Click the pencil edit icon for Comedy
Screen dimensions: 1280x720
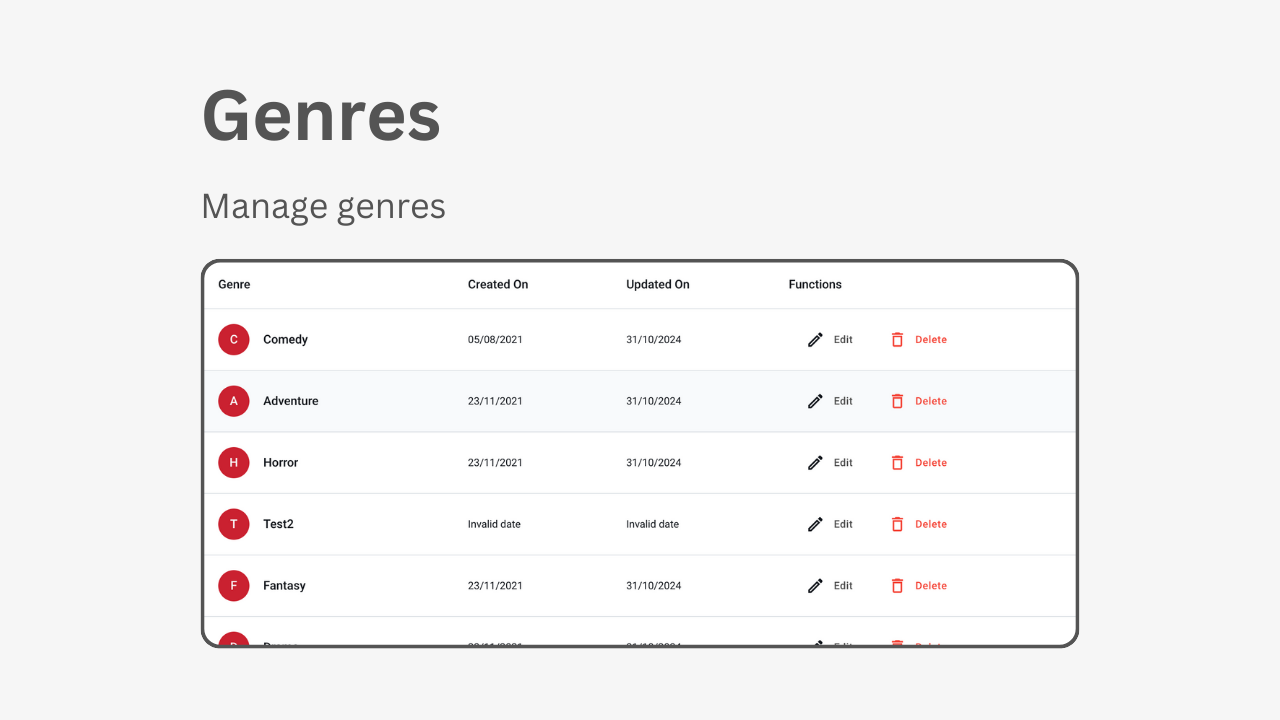coord(815,340)
